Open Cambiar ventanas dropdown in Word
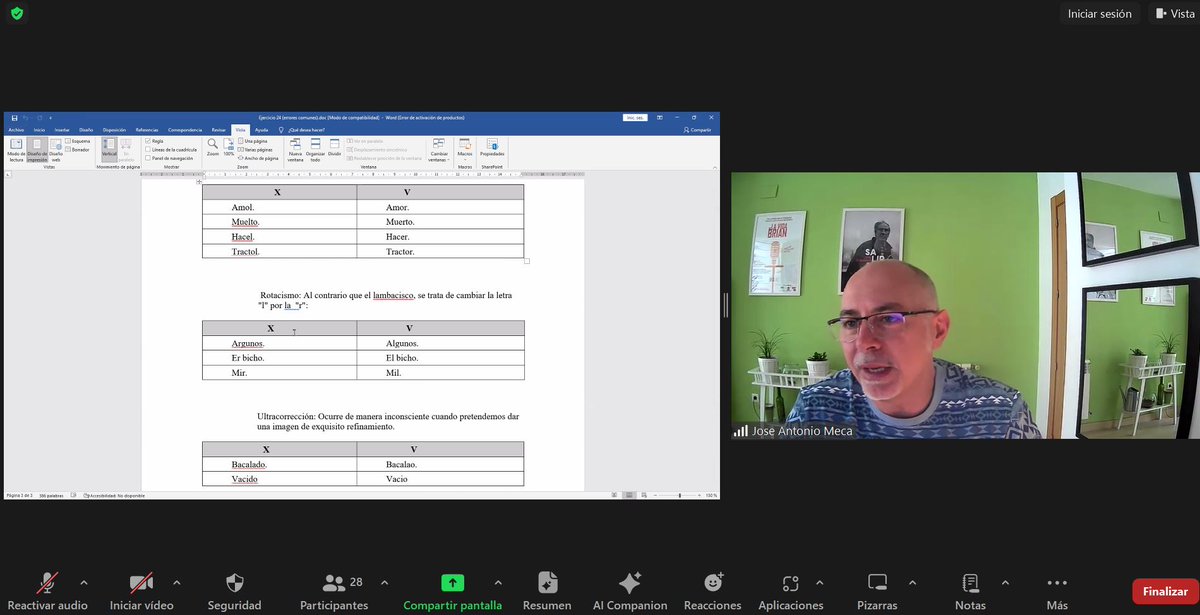1200x615 pixels. (x=439, y=150)
